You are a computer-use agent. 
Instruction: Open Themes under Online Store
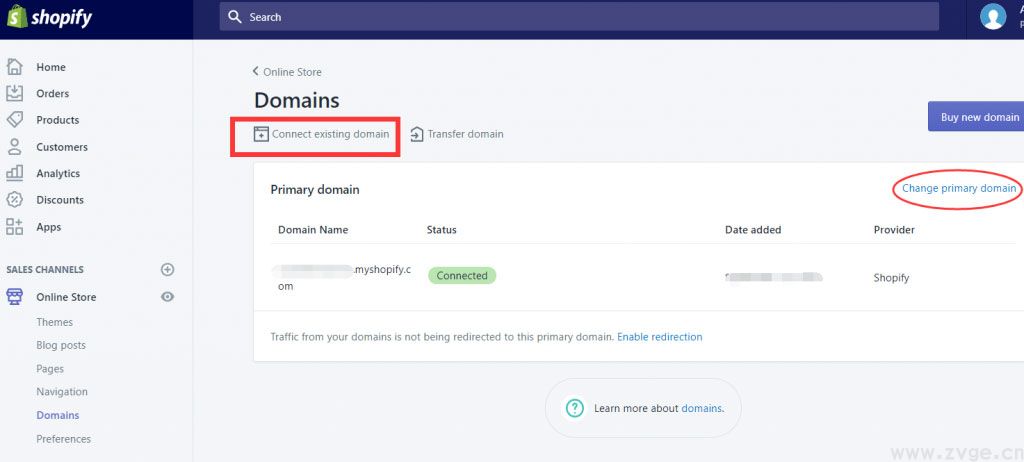coord(54,322)
